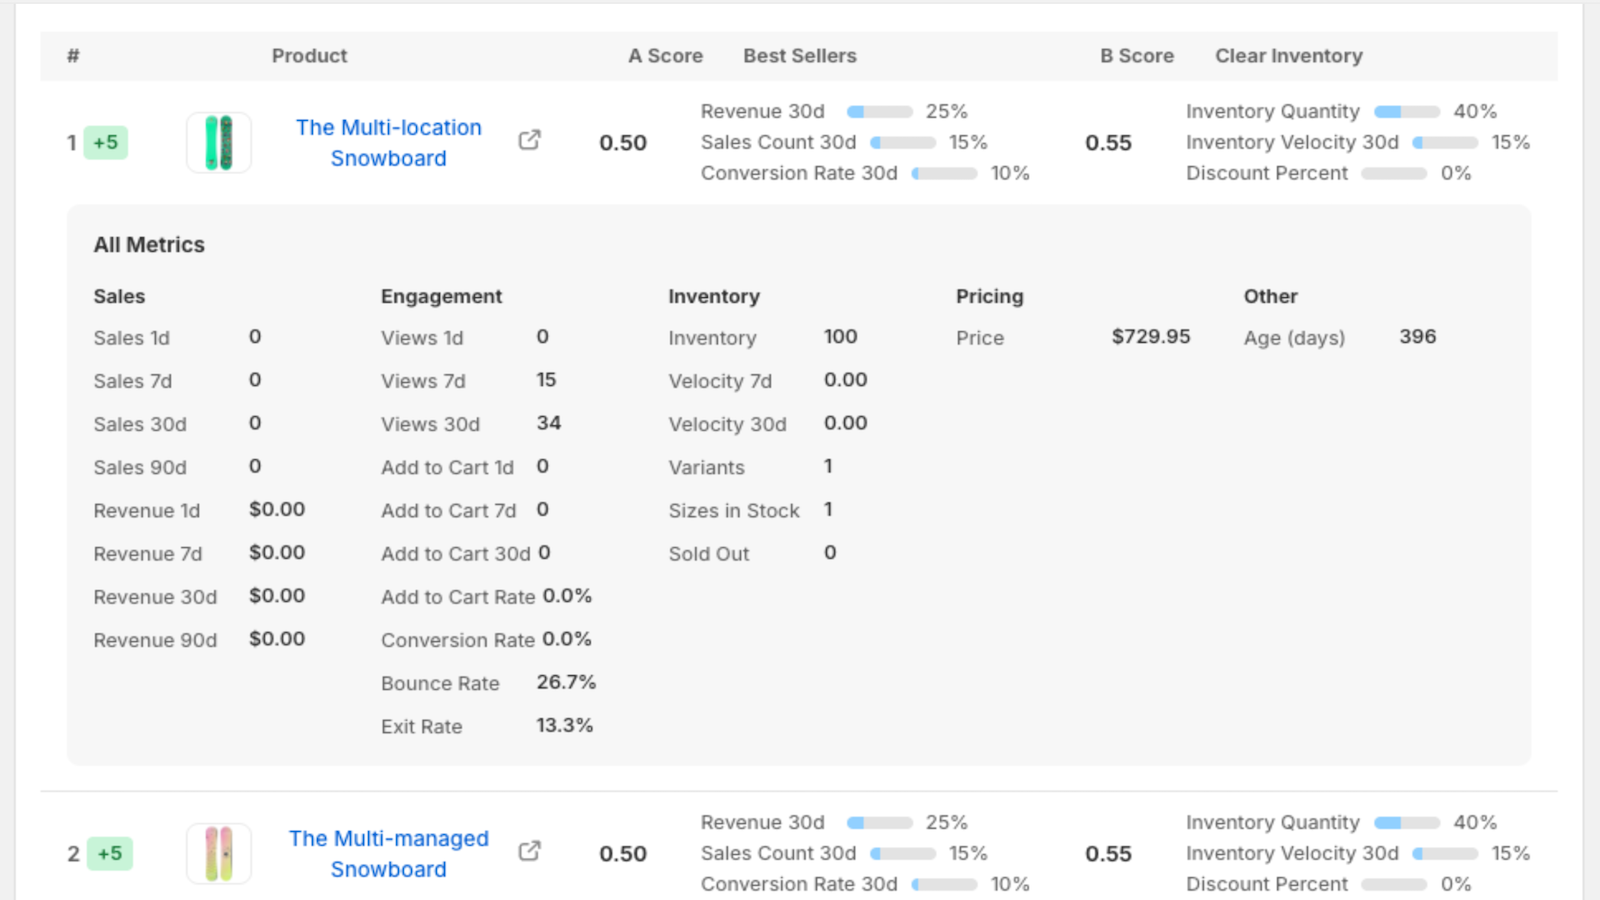Click the Conversion Rate 30d bar for row 2
Viewport: 1600px width, 900px height.
point(945,884)
